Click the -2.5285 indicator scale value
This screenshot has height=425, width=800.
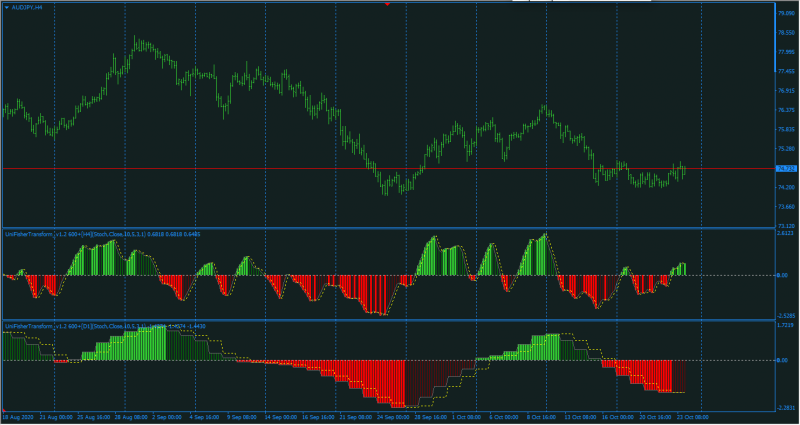click(x=785, y=315)
